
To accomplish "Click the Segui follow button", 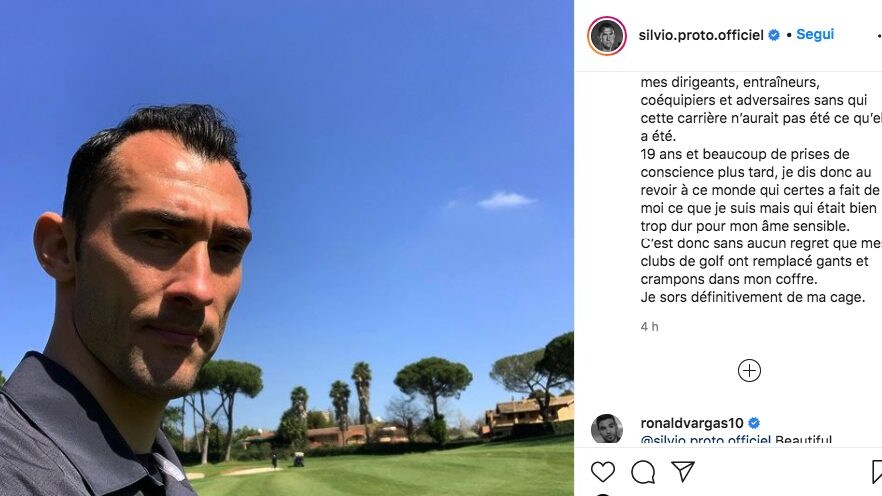I will (x=815, y=34).
